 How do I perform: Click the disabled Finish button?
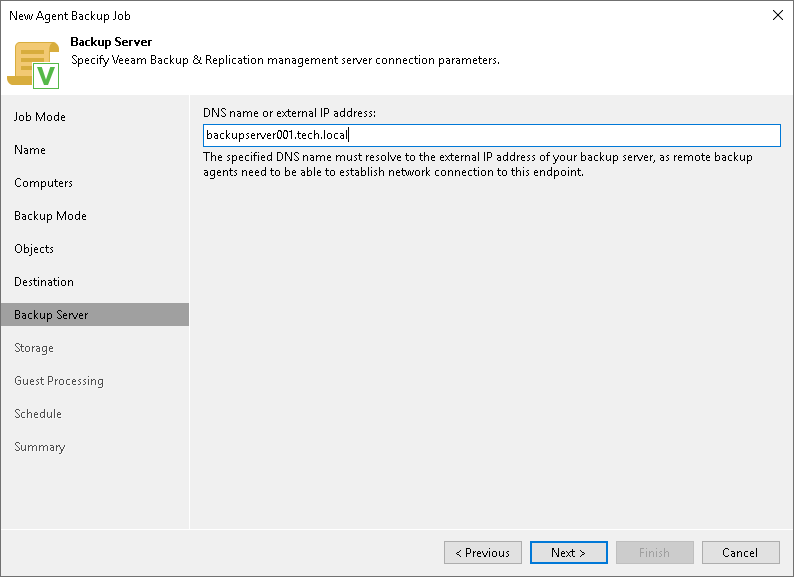point(654,553)
